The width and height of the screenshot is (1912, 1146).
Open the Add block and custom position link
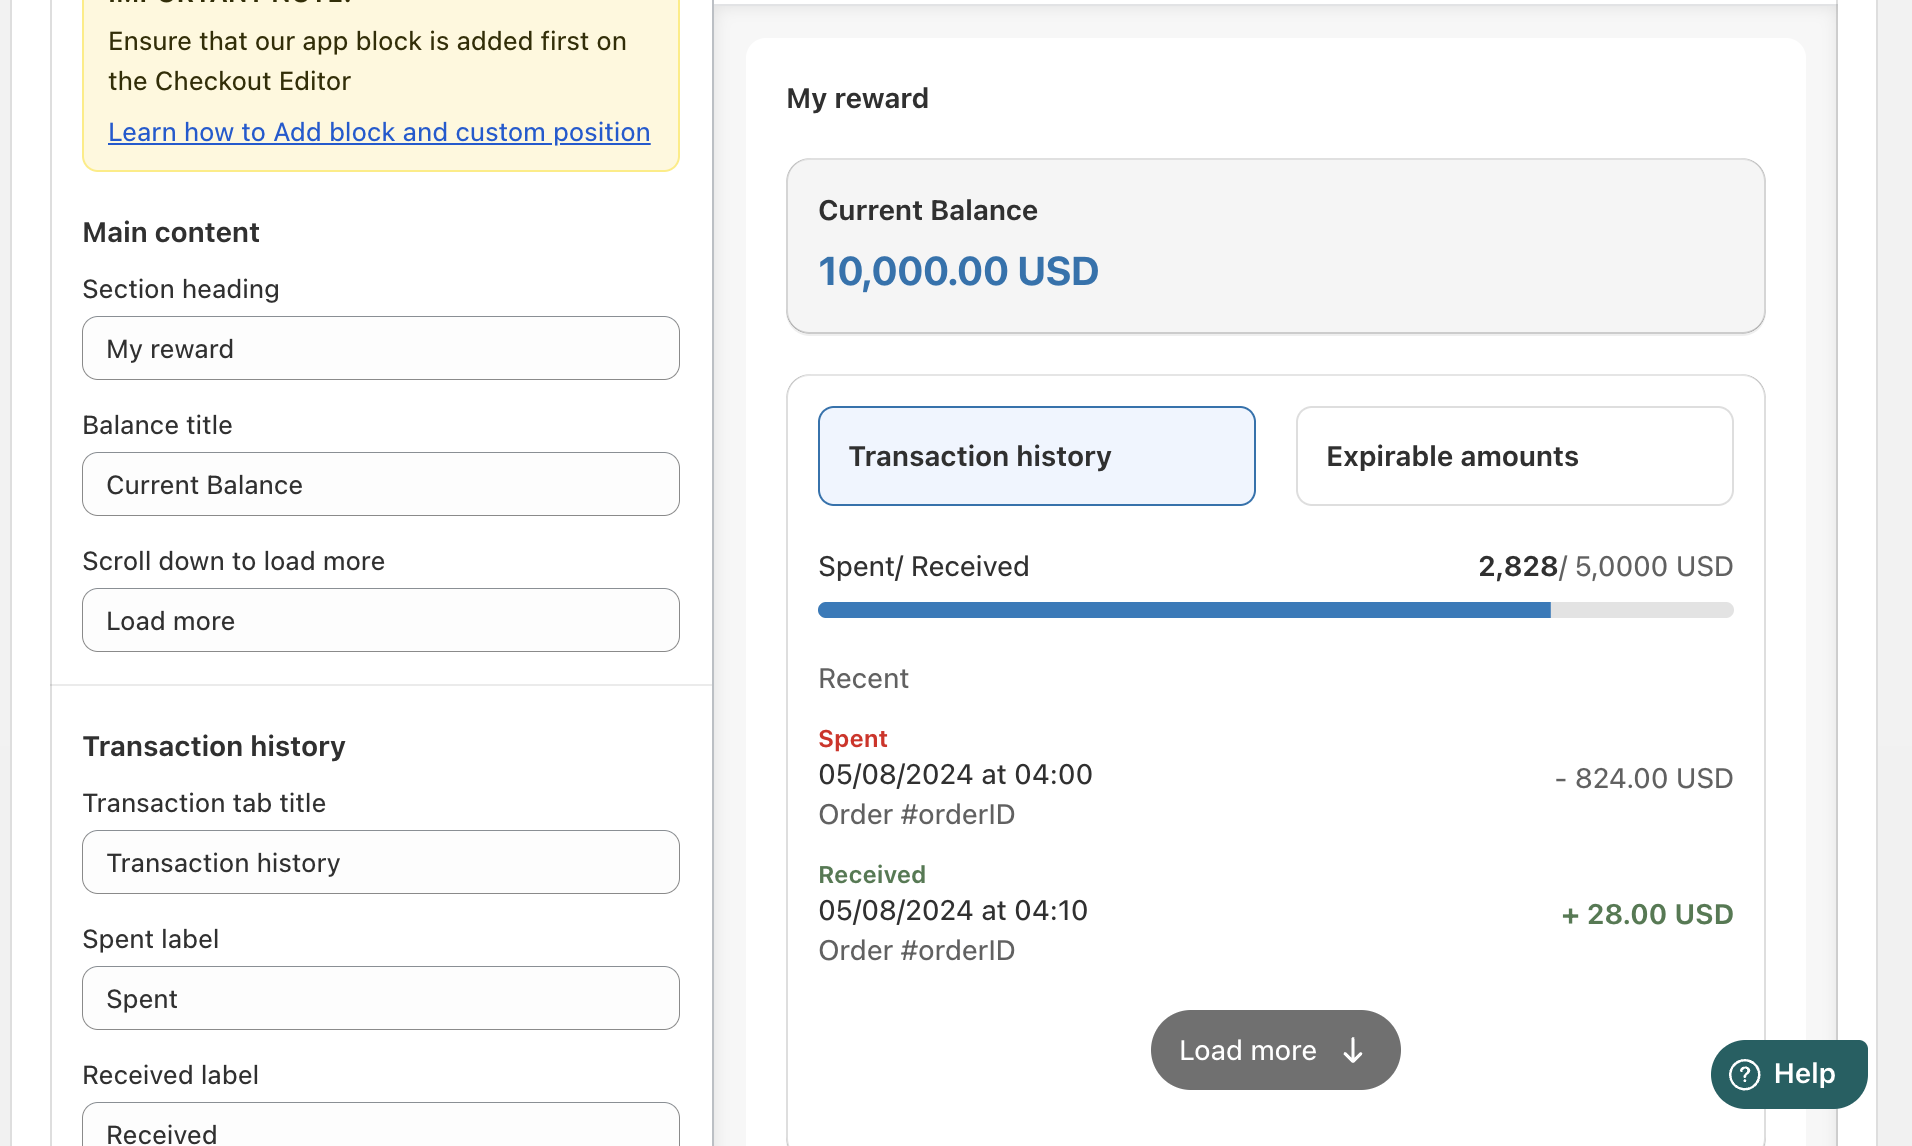(x=379, y=132)
